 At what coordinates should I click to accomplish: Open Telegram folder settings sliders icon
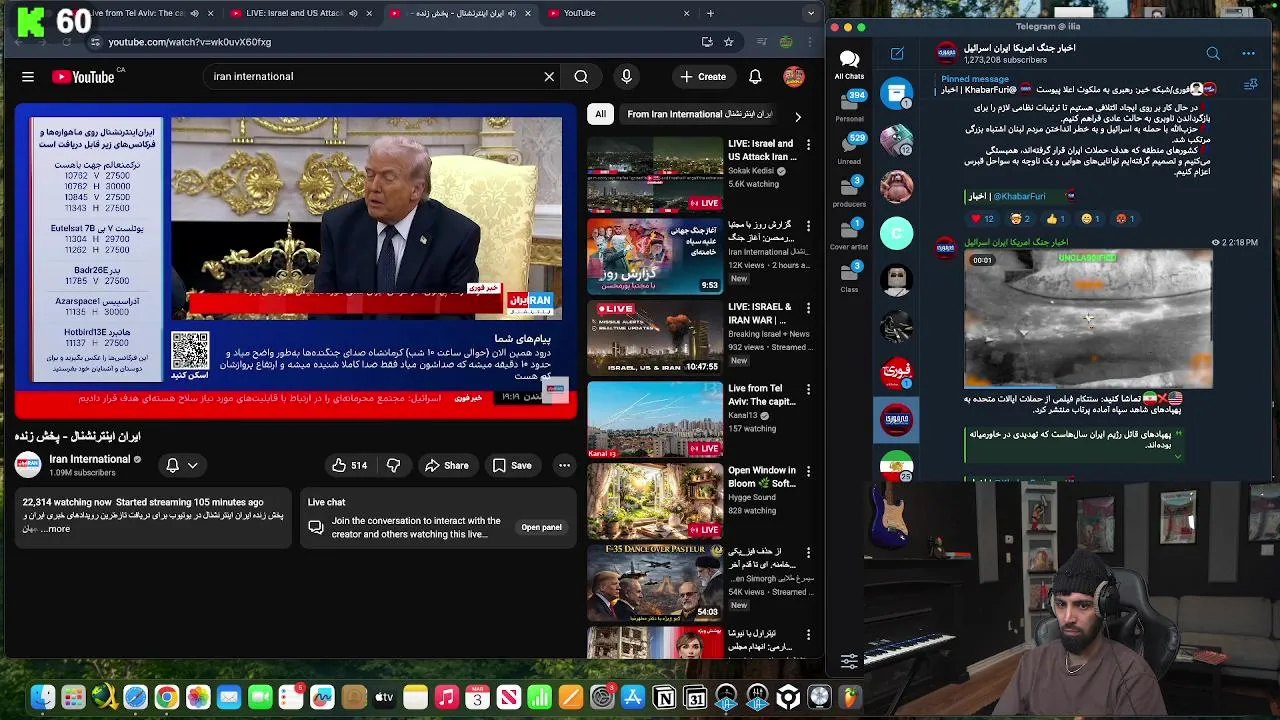[x=849, y=661]
